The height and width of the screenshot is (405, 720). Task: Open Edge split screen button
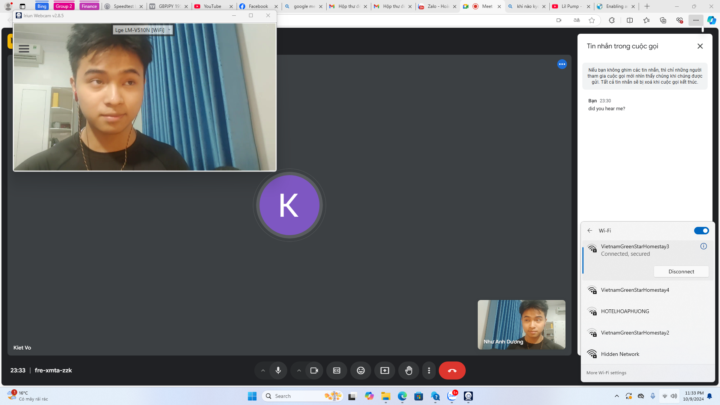point(630,20)
